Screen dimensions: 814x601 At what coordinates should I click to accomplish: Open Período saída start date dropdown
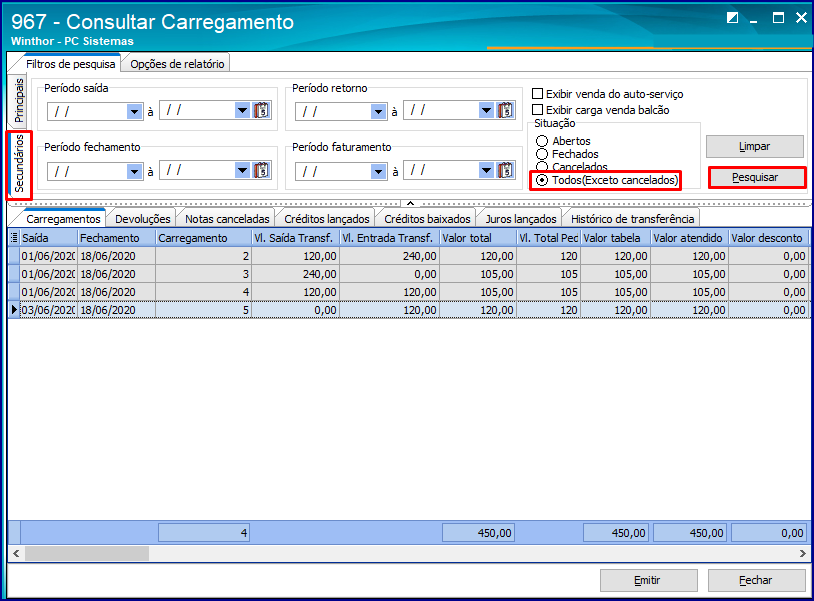click(134, 112)
